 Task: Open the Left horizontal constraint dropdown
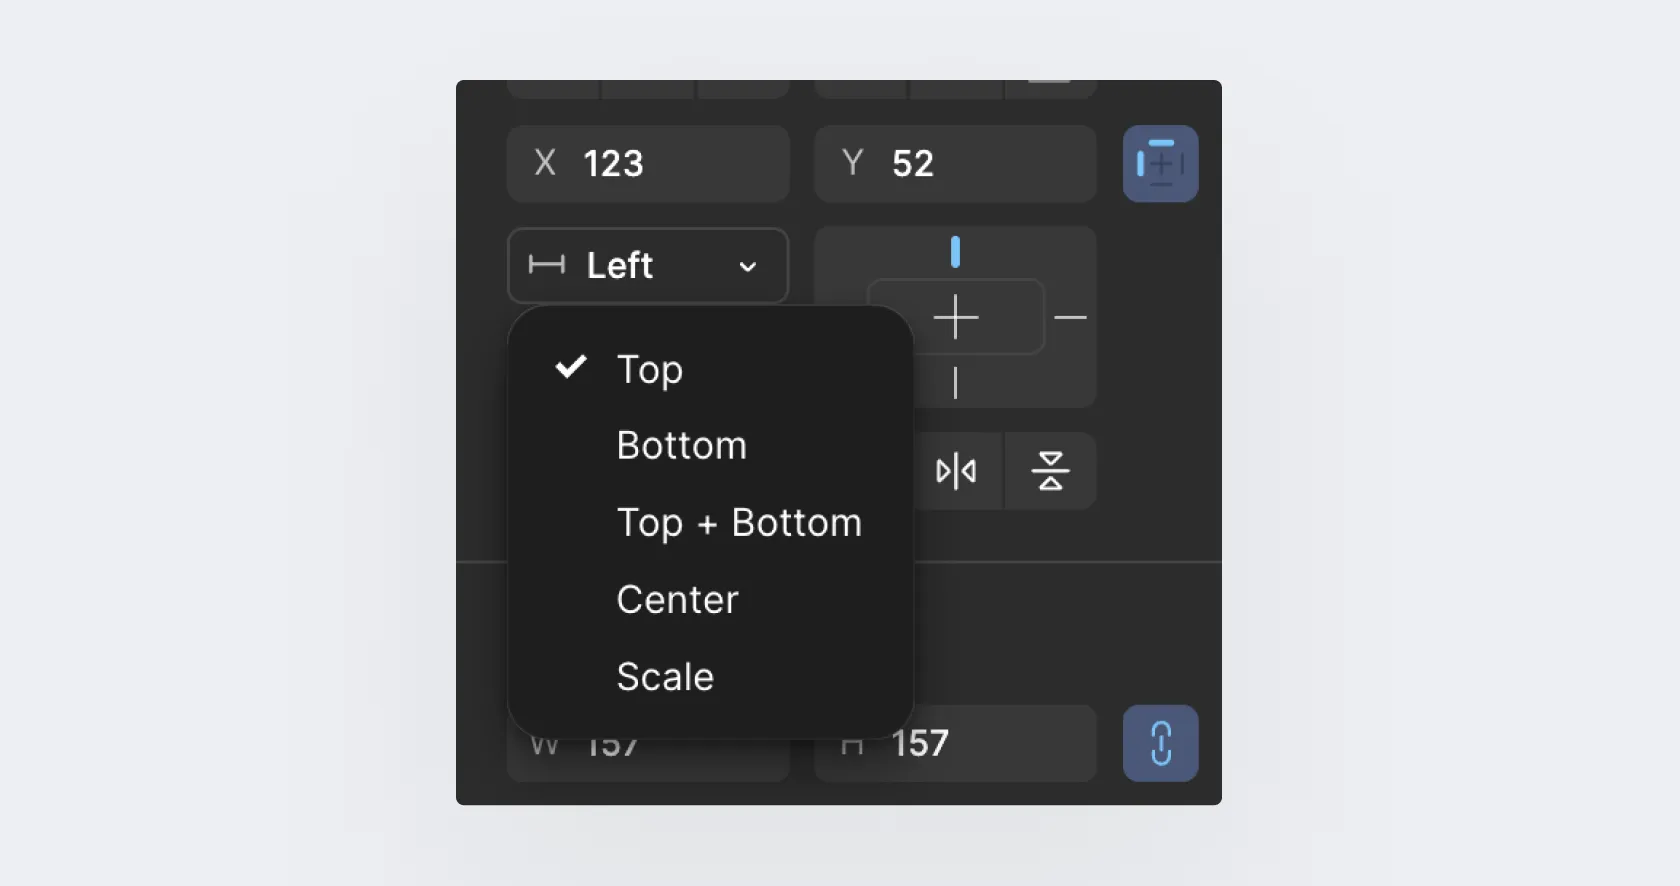click(x=648, y=266)
